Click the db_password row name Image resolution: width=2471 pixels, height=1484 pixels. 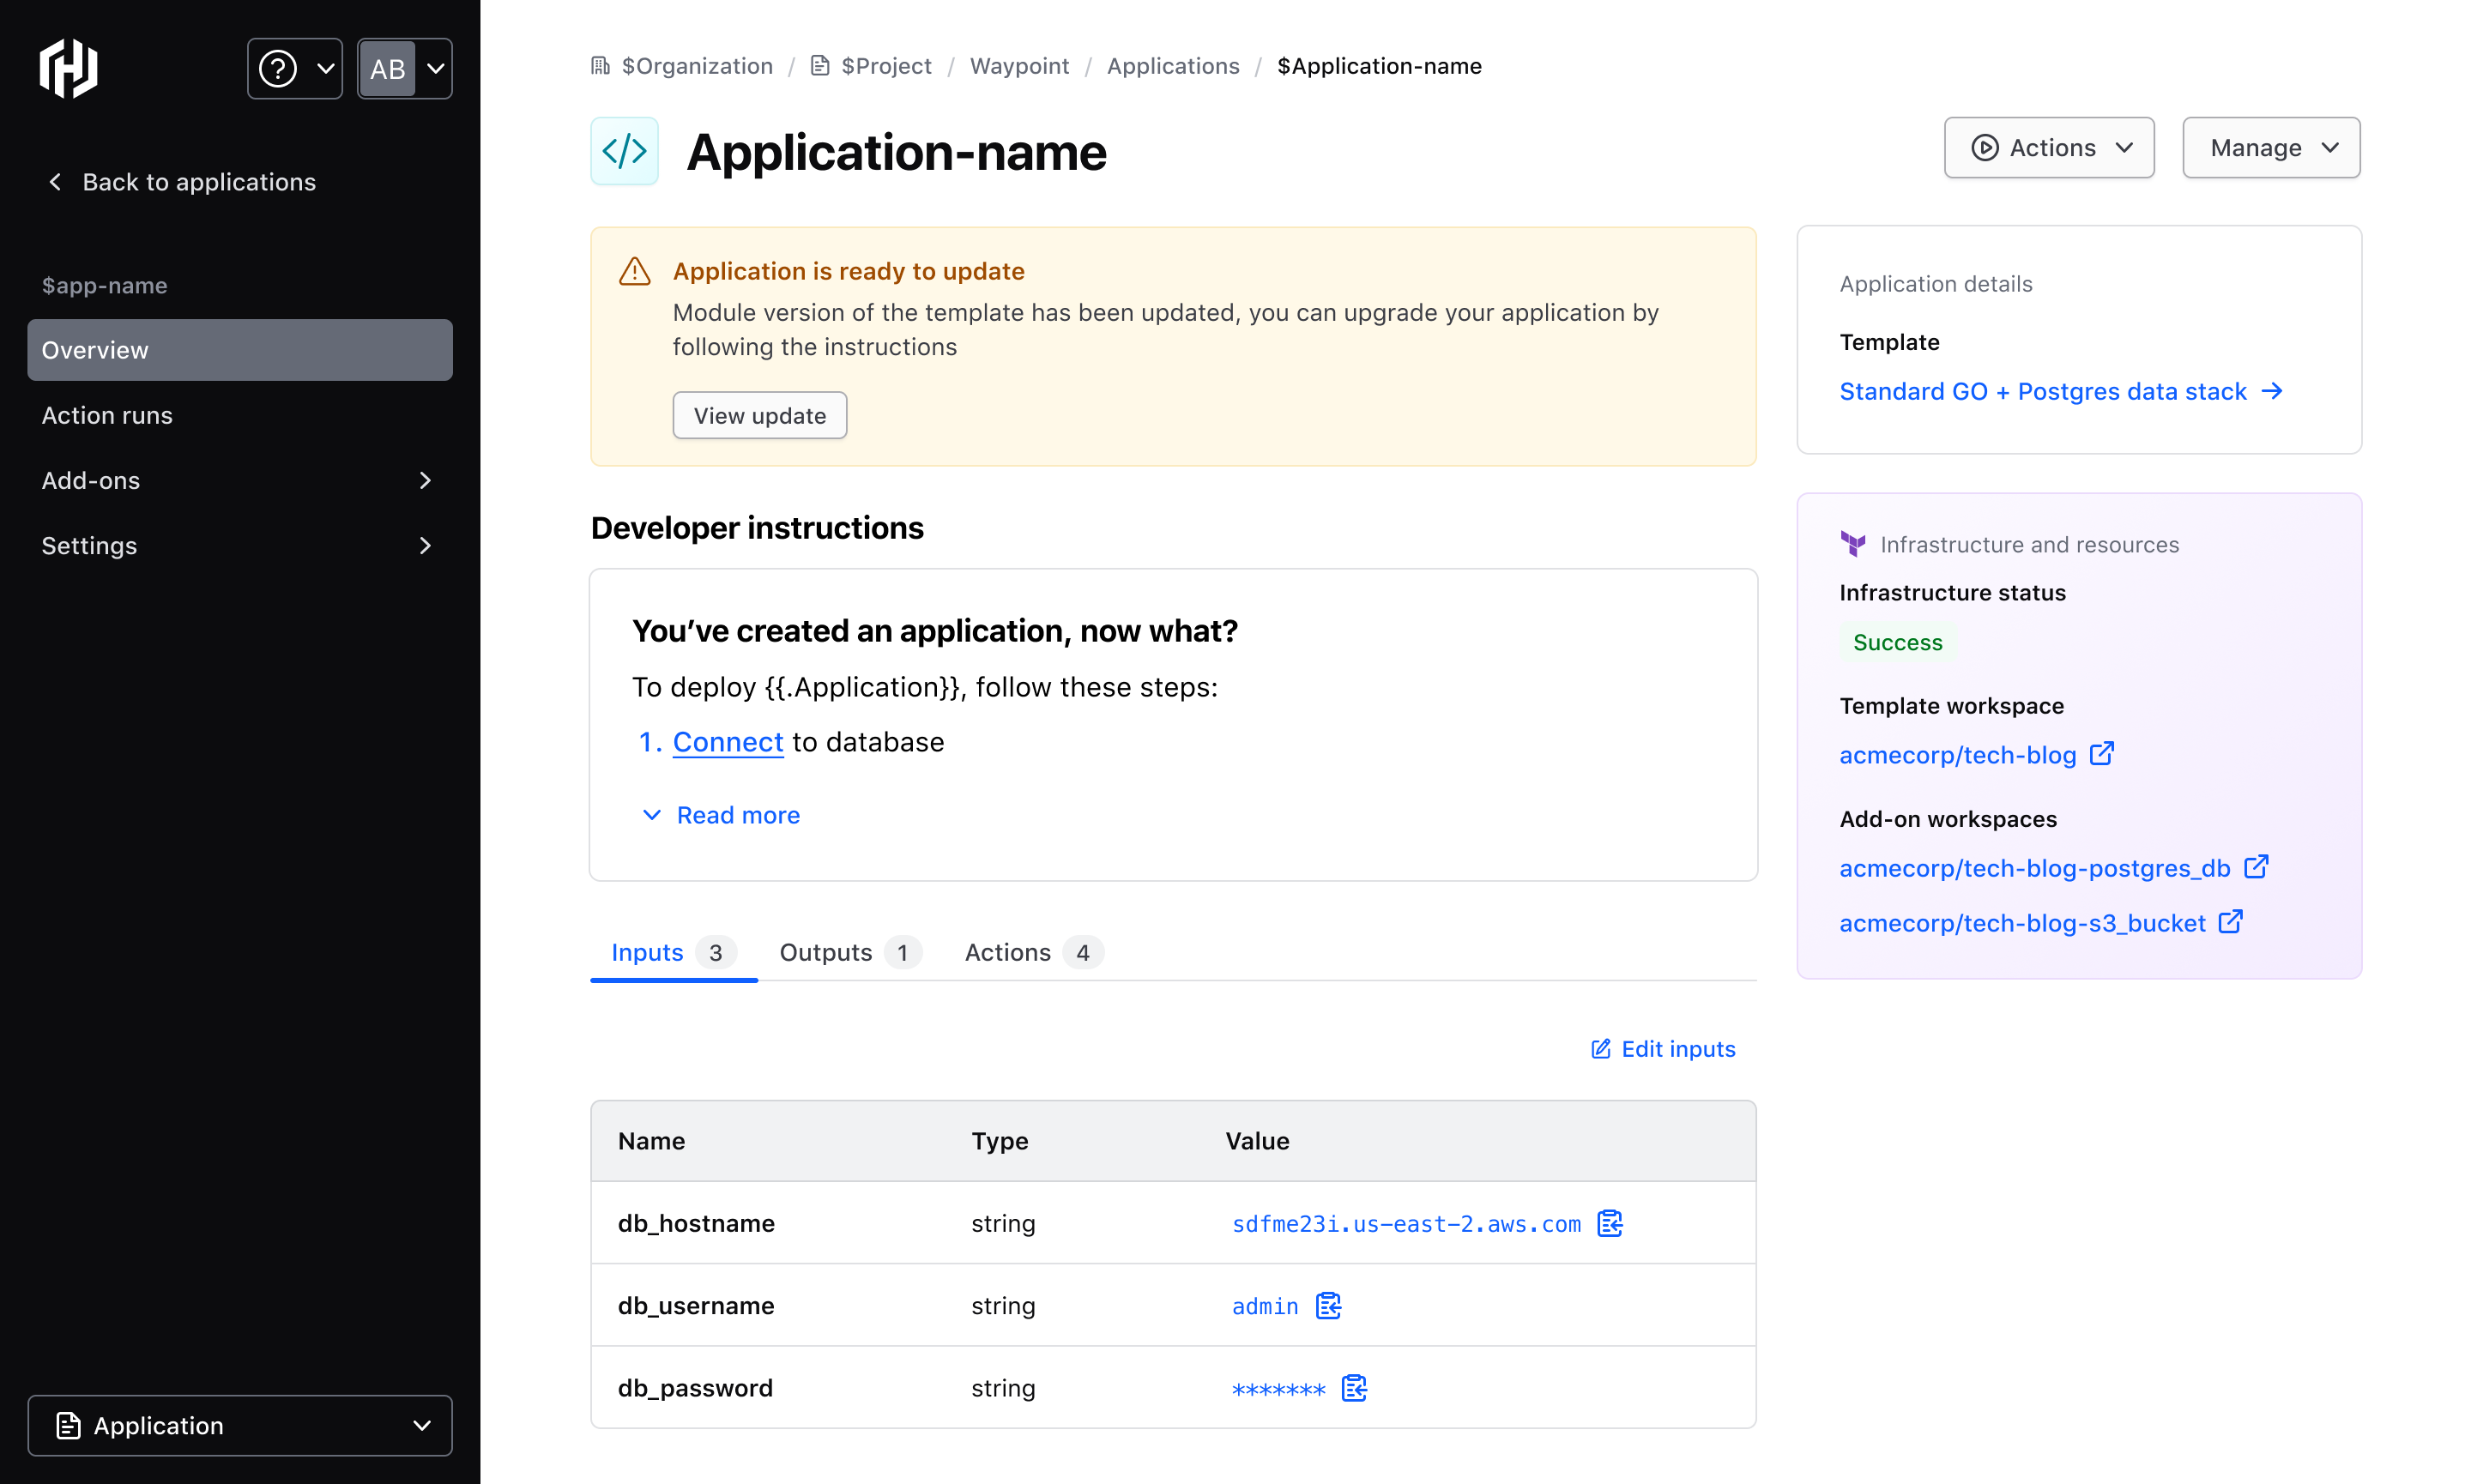[695, 1388]
